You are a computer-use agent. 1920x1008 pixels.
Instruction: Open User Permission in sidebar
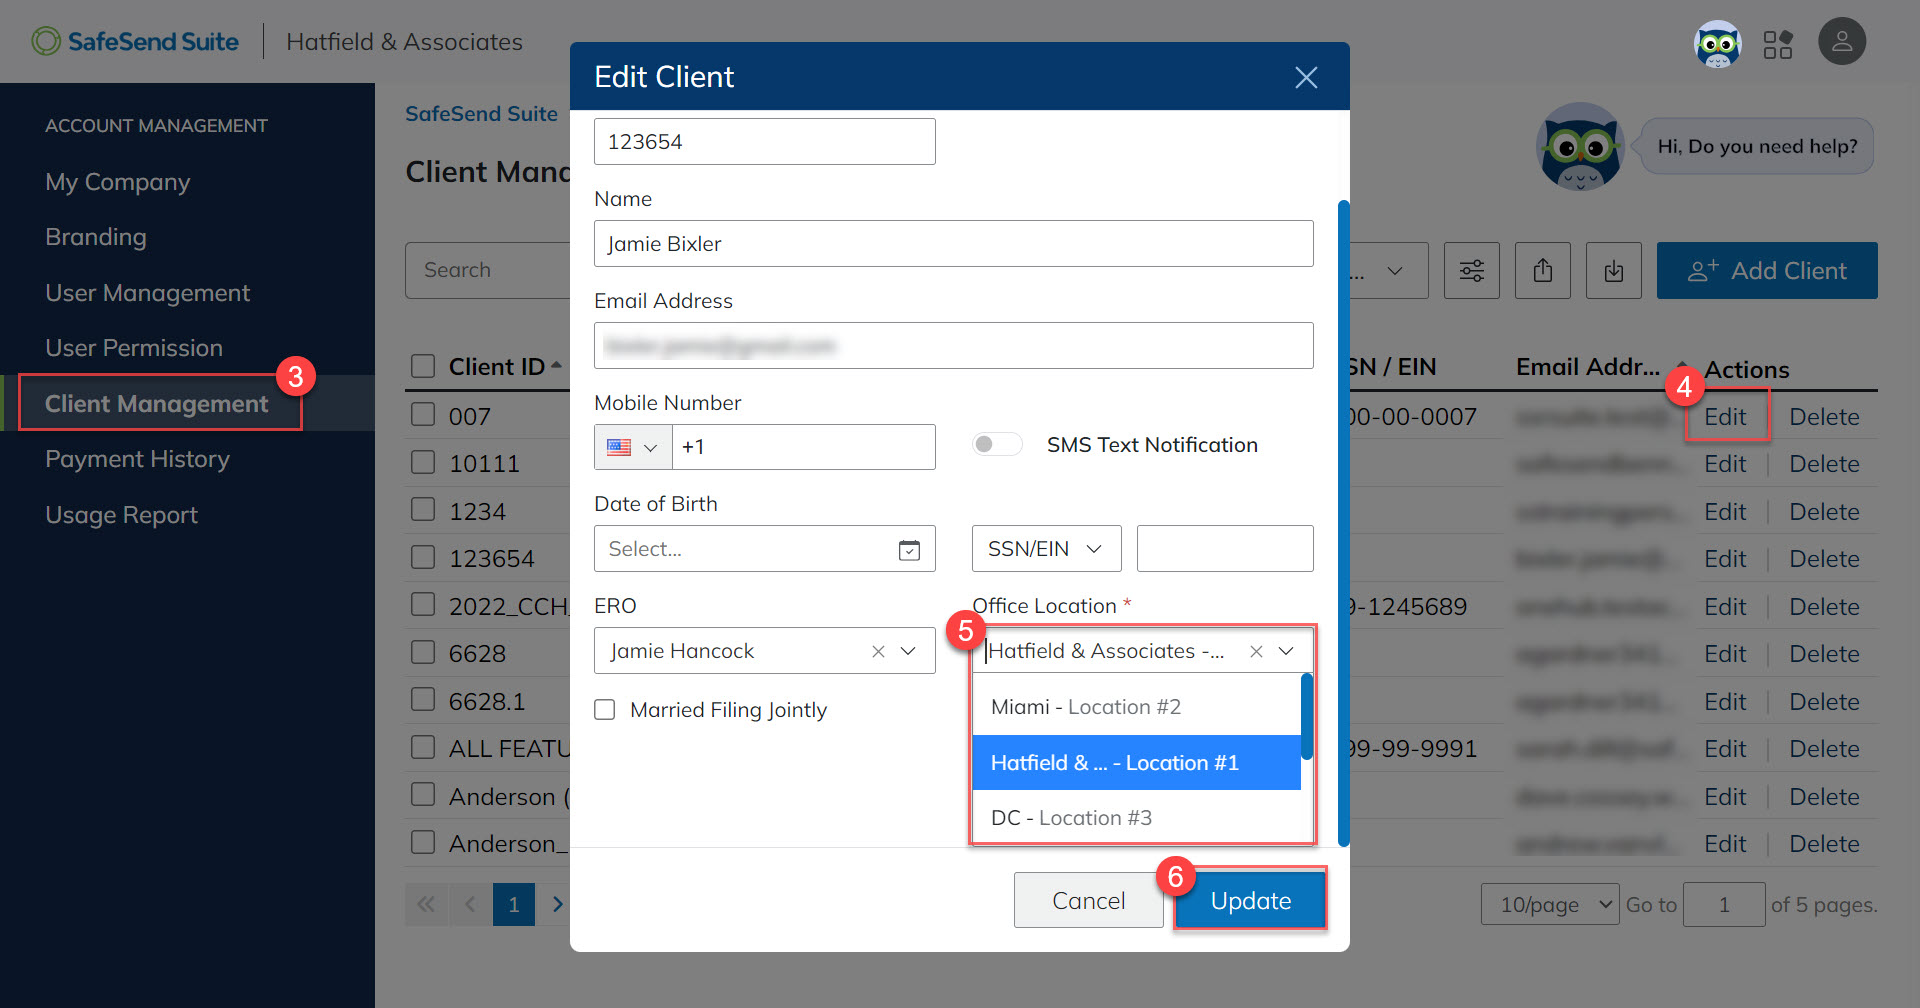coord(134,348)
